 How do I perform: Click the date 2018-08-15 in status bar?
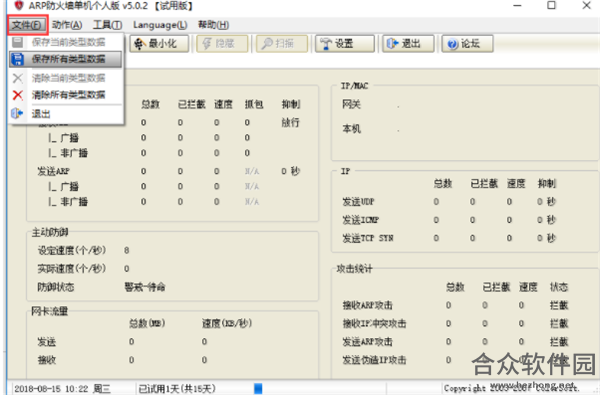38,389
